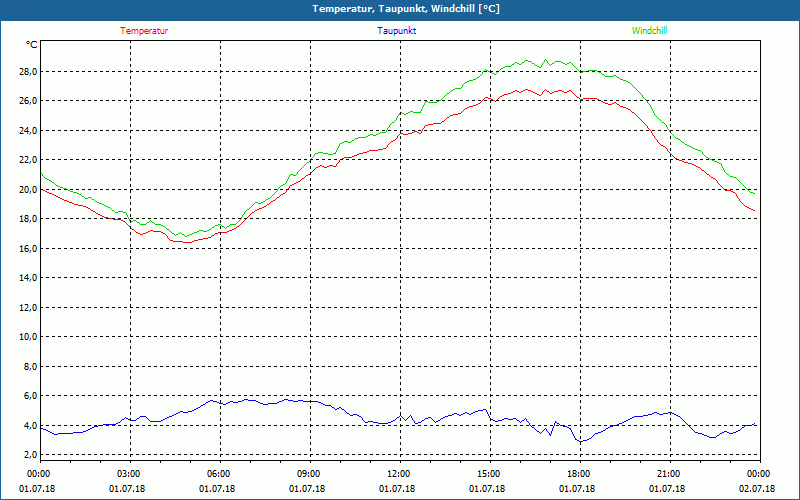Click the 6,0 y-axis value
The height and width of the screenshot is (500, 800).
click(31, 396)
